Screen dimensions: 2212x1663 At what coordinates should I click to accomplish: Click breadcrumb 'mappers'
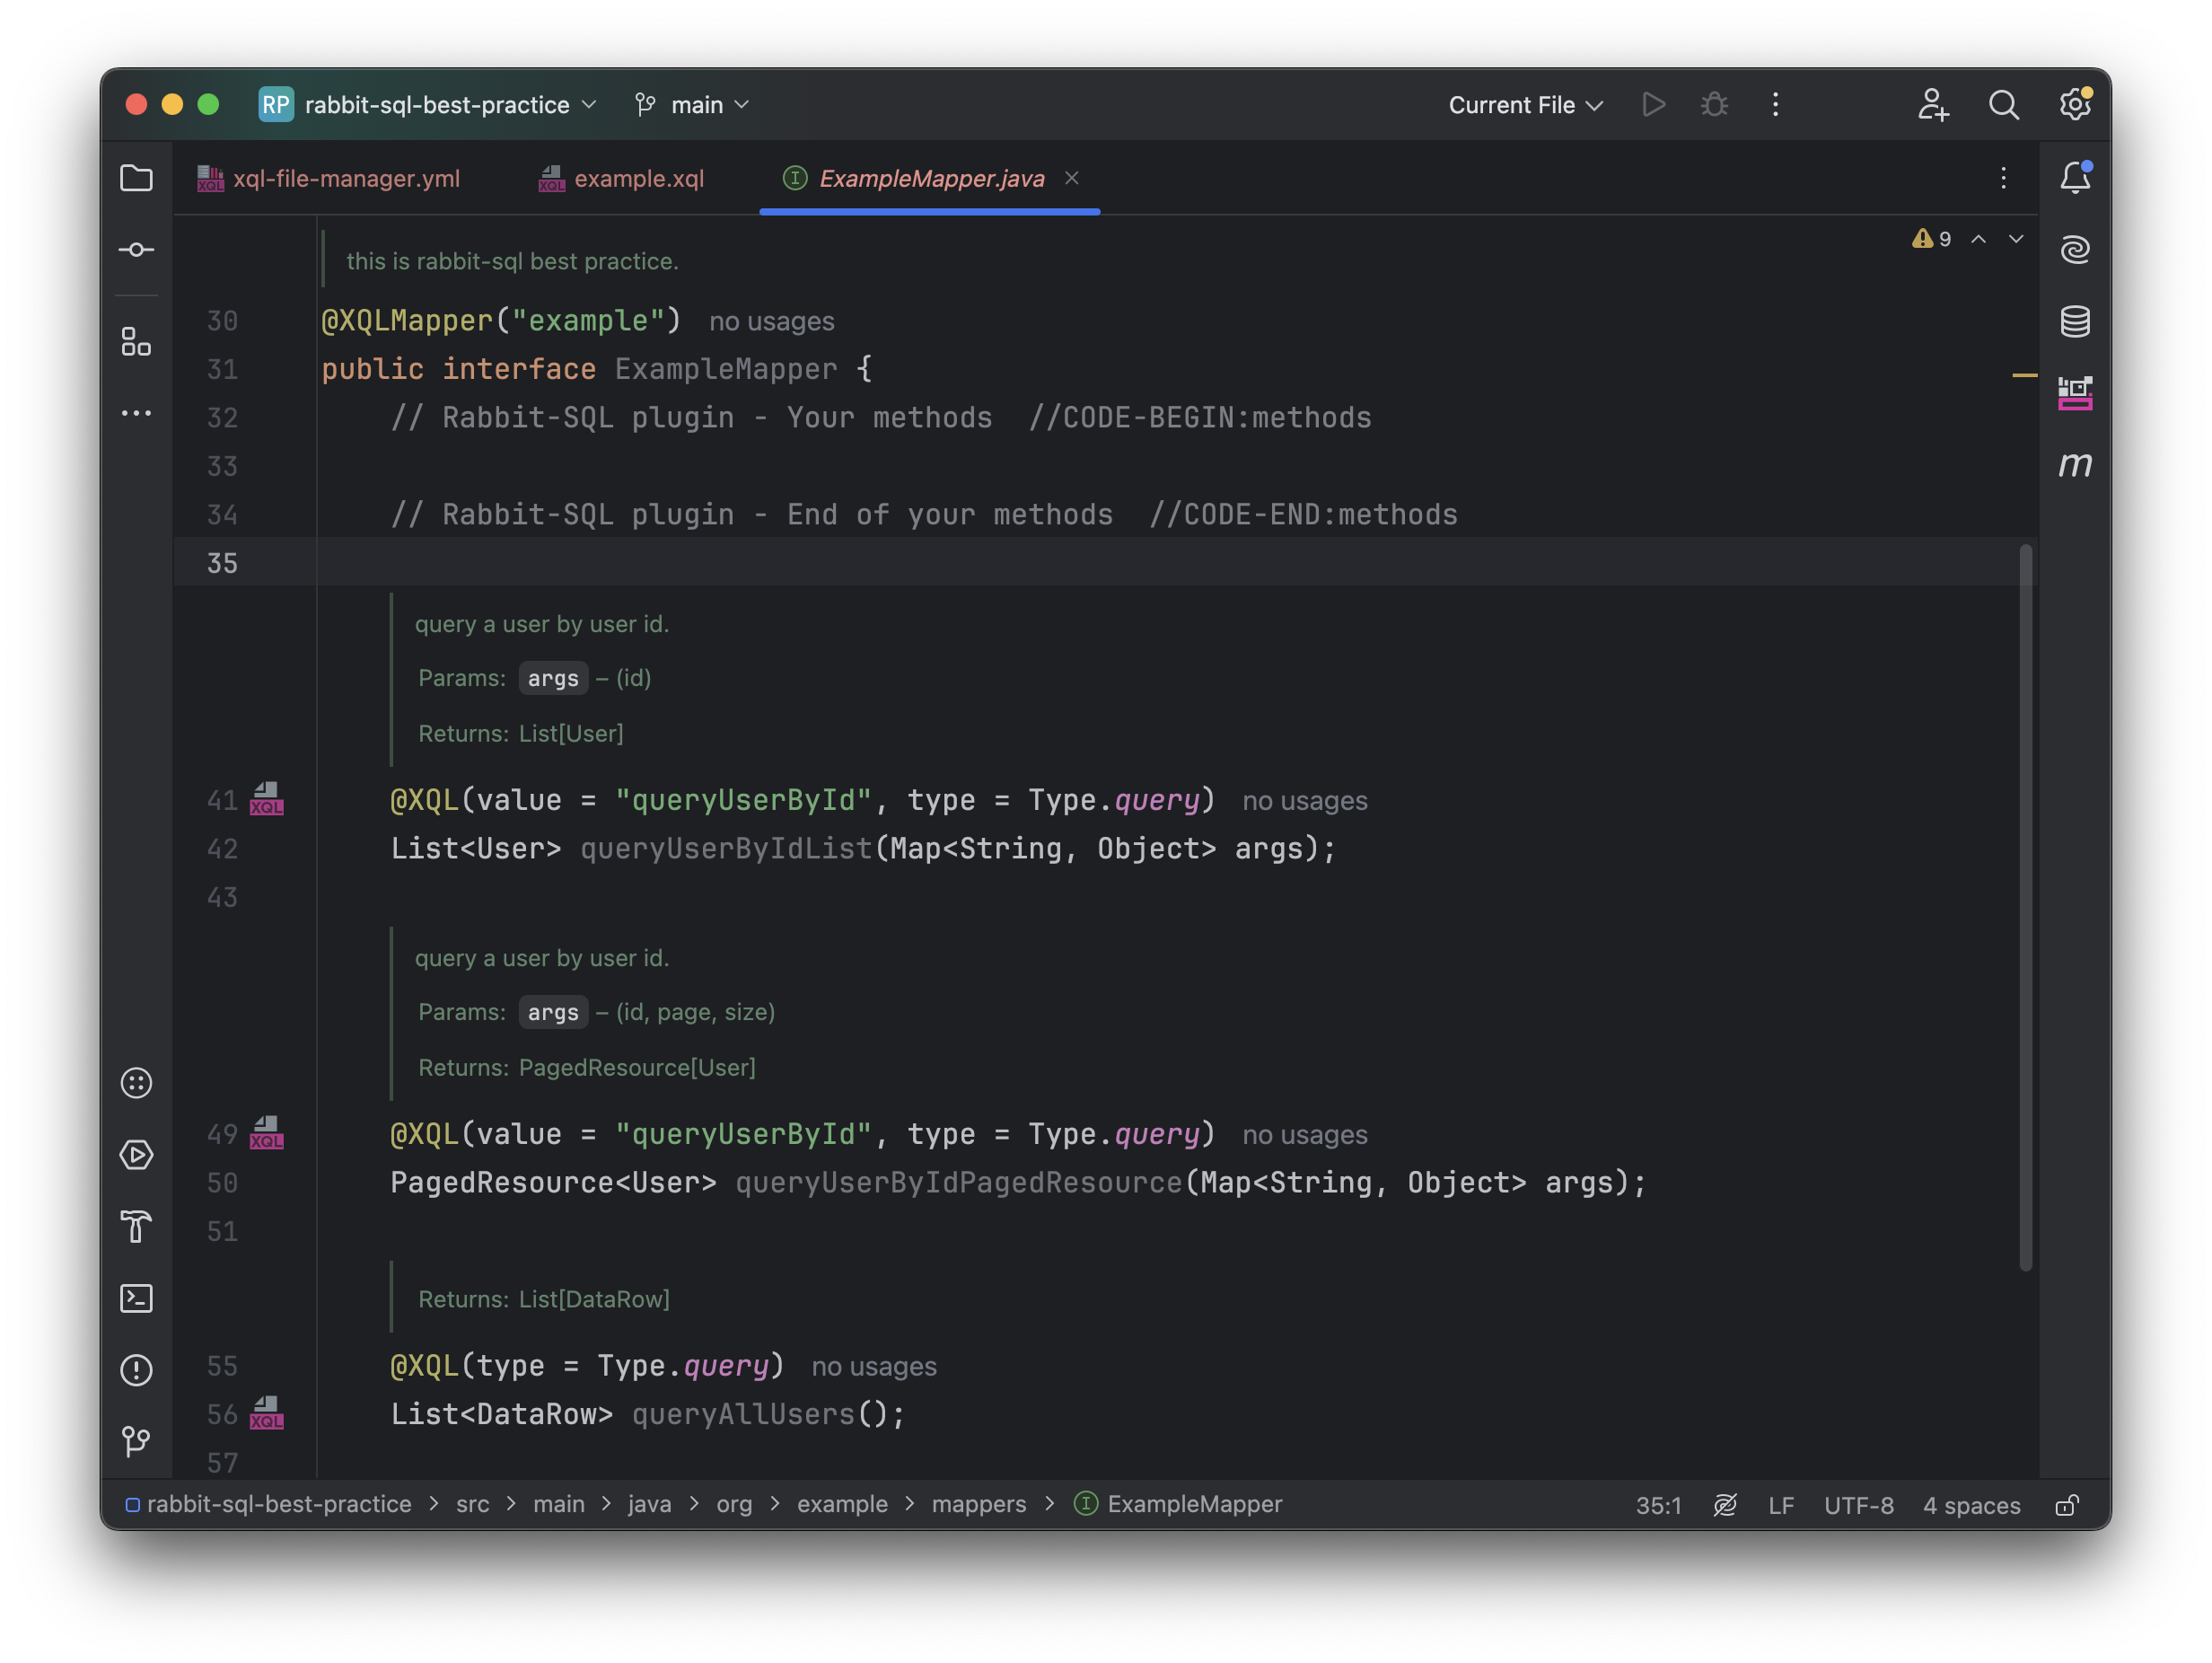[x=978, y=1504]
